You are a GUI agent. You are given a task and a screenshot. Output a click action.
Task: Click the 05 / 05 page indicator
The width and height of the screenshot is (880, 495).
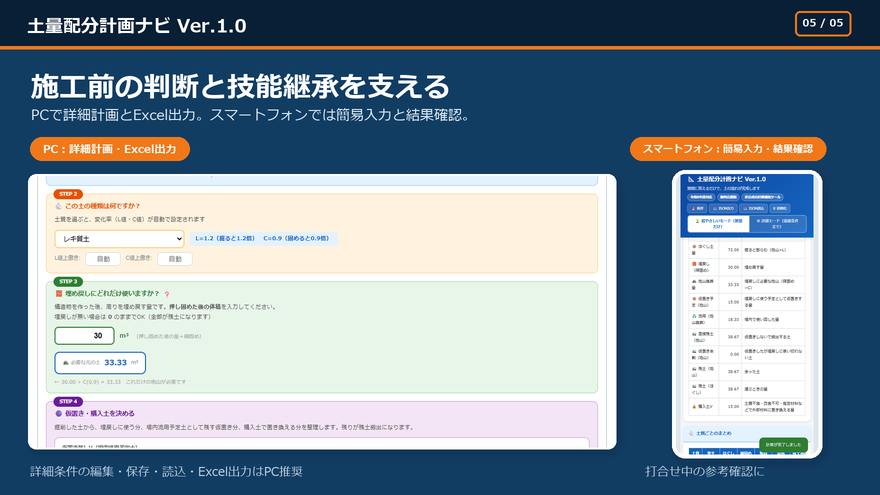coord(823,24)
